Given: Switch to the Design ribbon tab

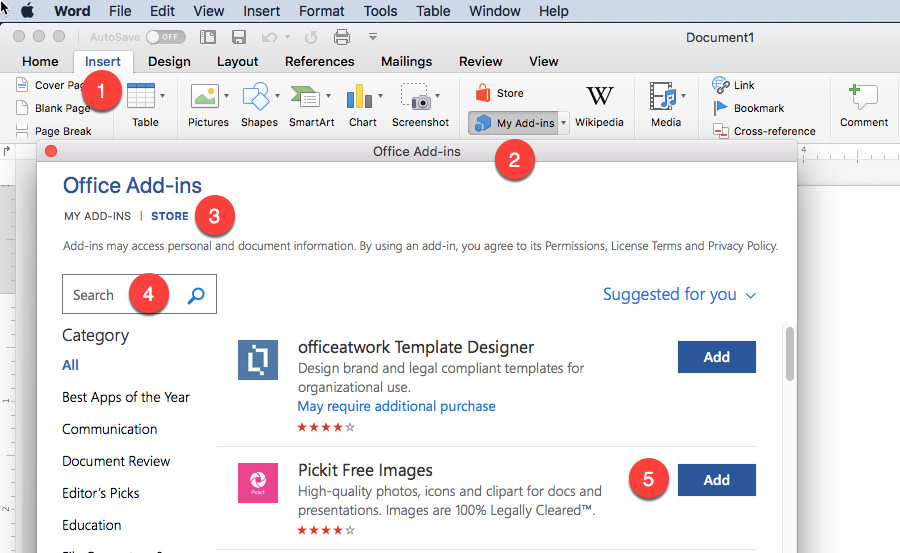Looking at the screenshot, I should (x=169, y=61).
